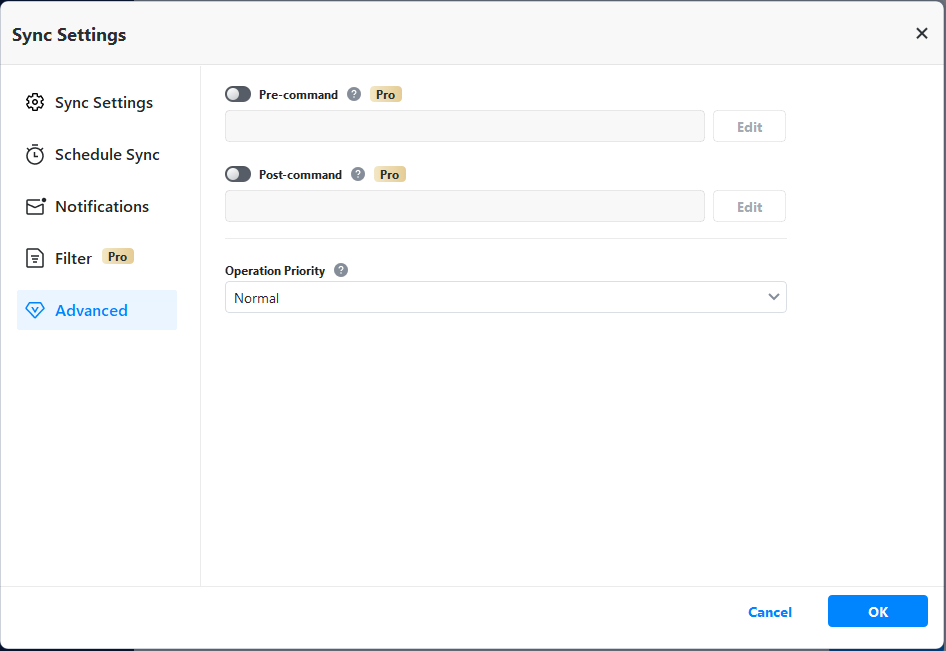
Task: Click the Filter document icon
Action: (x=35, y=259)
